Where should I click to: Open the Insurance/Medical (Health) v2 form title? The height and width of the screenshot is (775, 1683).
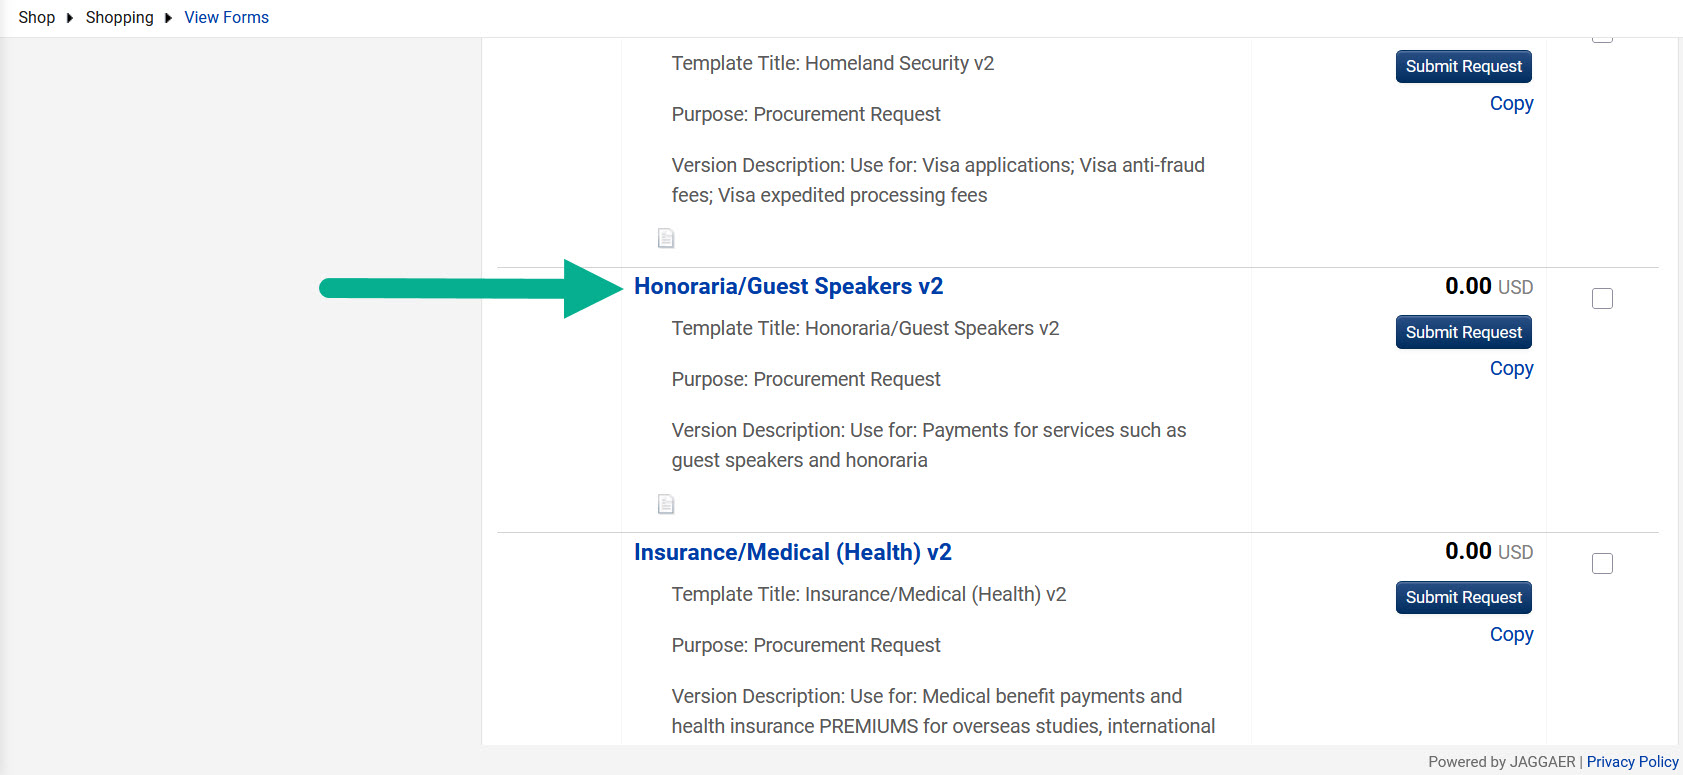coord(793,552)
